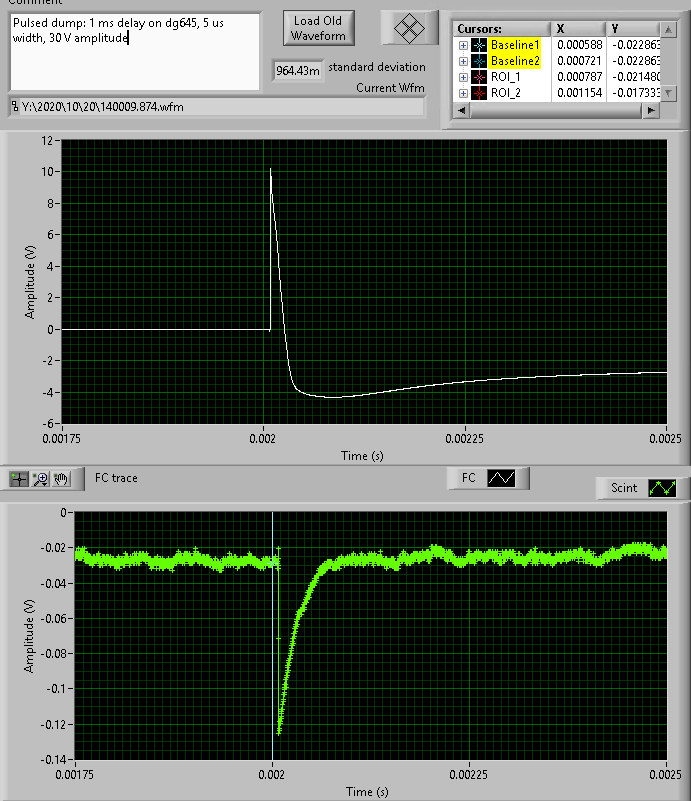Click the lower graph's -0.14 y-axis minimum label
691x801 pixels.
53,760
